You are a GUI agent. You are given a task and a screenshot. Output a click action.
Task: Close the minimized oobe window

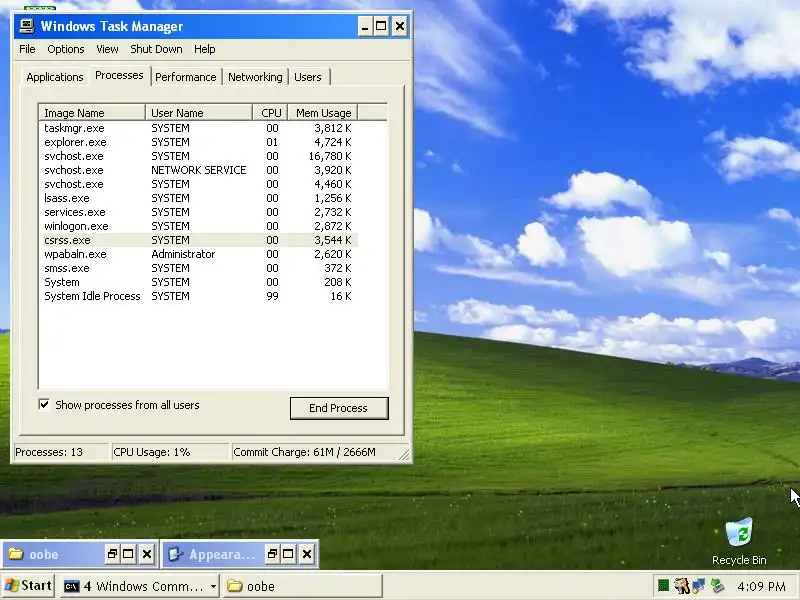pos(147,554)
